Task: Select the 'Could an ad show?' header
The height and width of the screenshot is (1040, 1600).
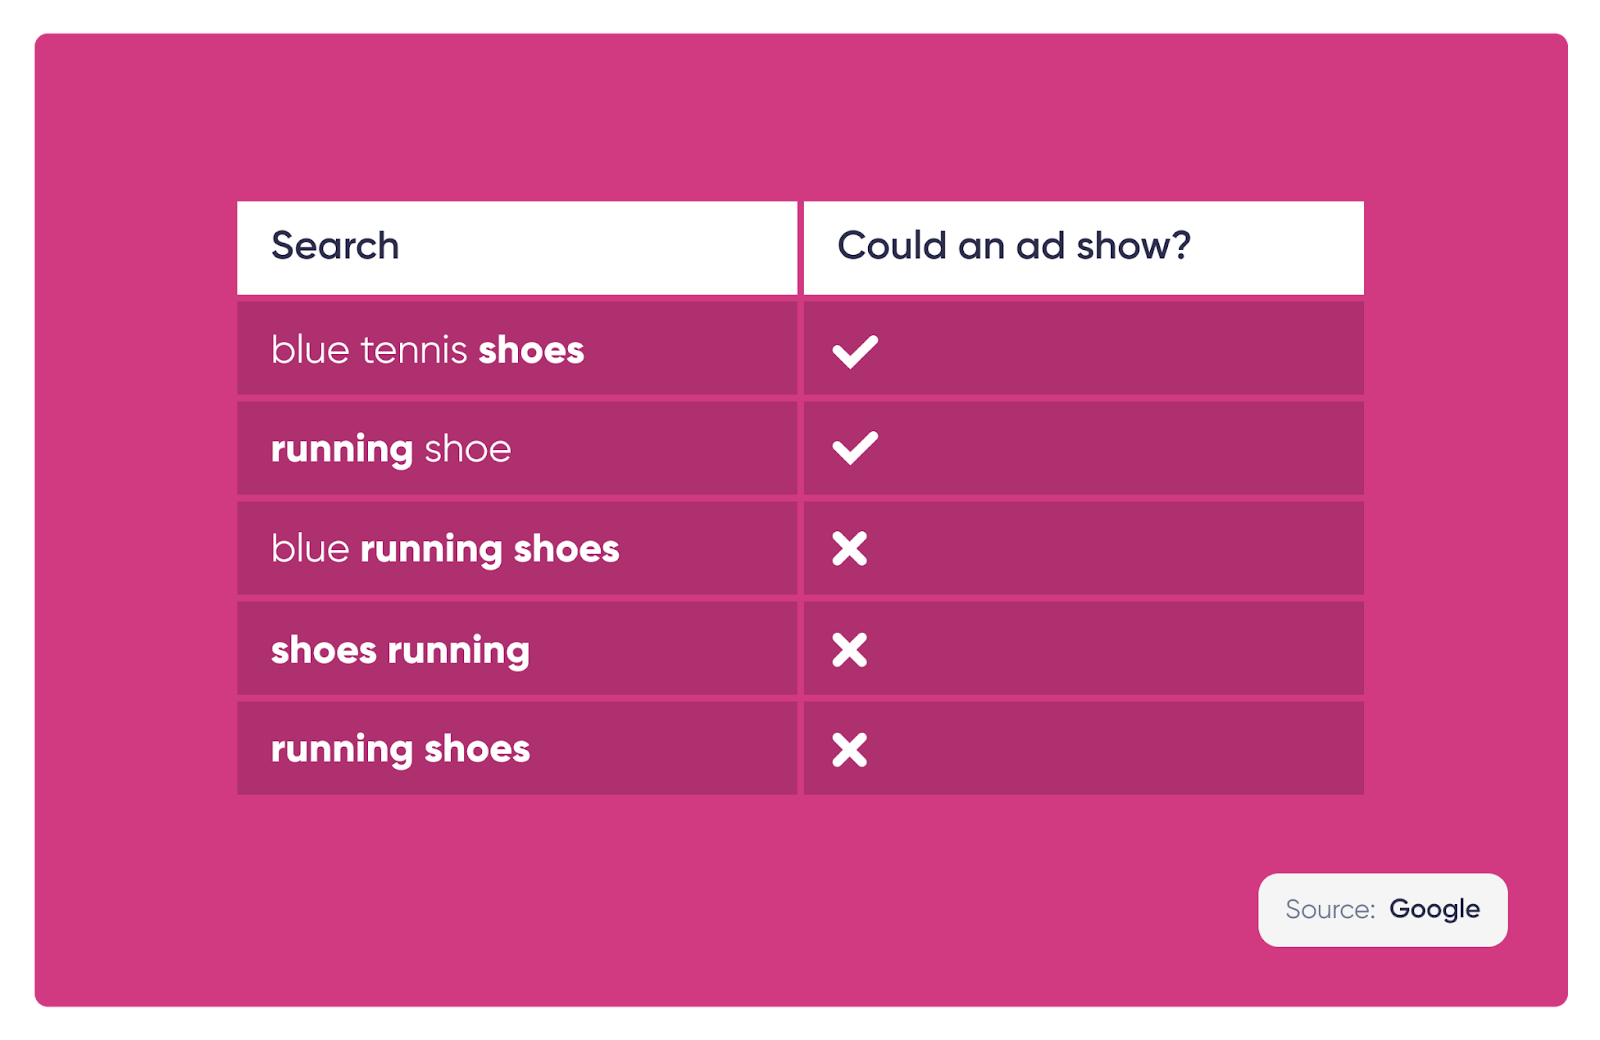Action: (1014, 246)
